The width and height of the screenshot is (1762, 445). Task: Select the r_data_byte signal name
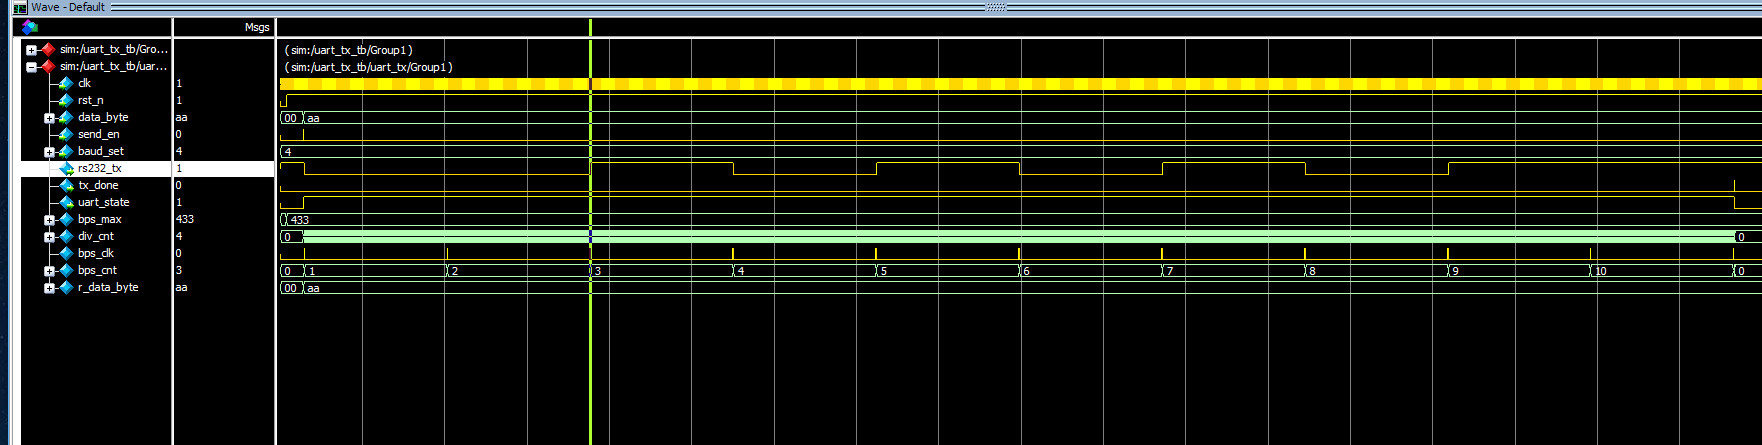pyautogui.click(x=108, y=287)
